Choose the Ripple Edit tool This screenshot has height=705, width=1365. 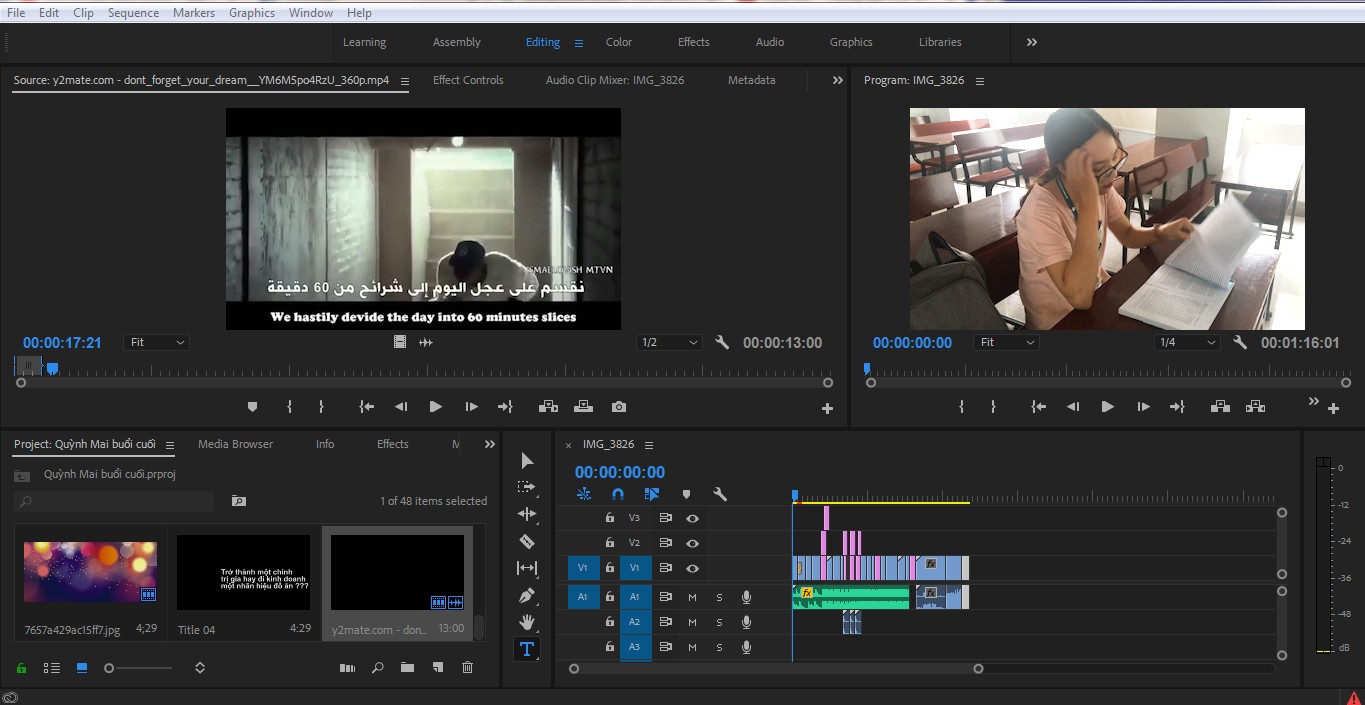point(527,514)
